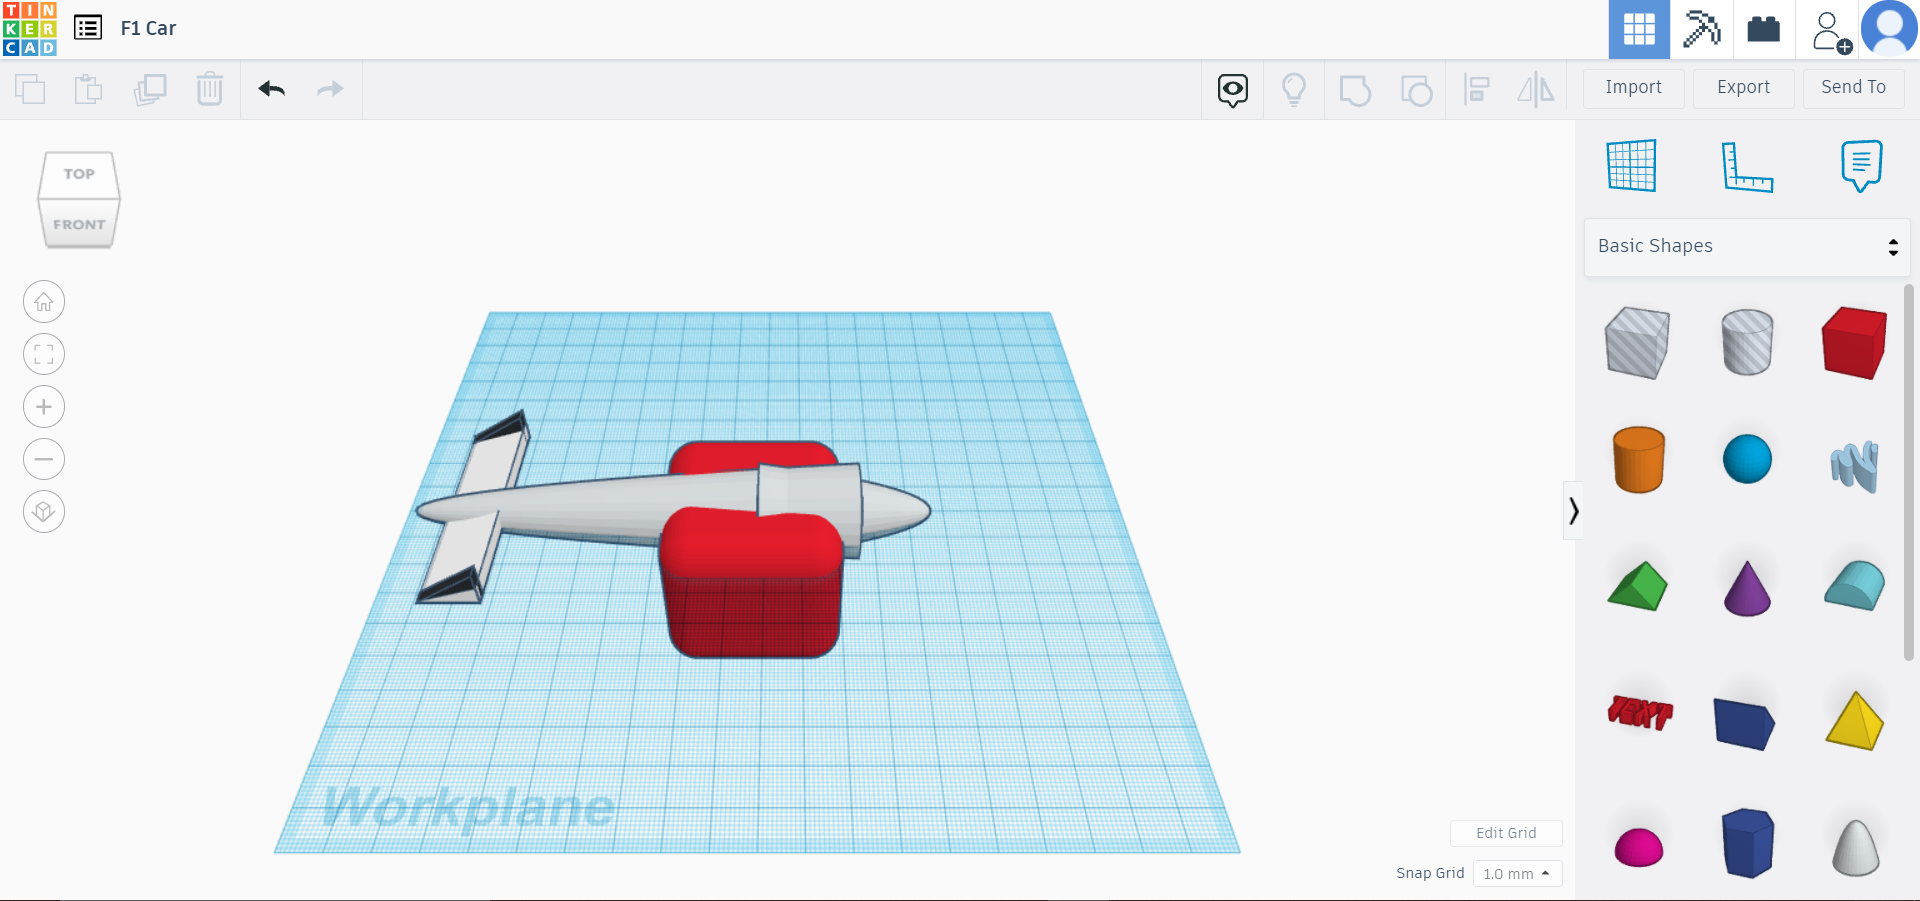Screen dimensions: 1920x901
Task: Click the Home view button
Action: (44, 302)
